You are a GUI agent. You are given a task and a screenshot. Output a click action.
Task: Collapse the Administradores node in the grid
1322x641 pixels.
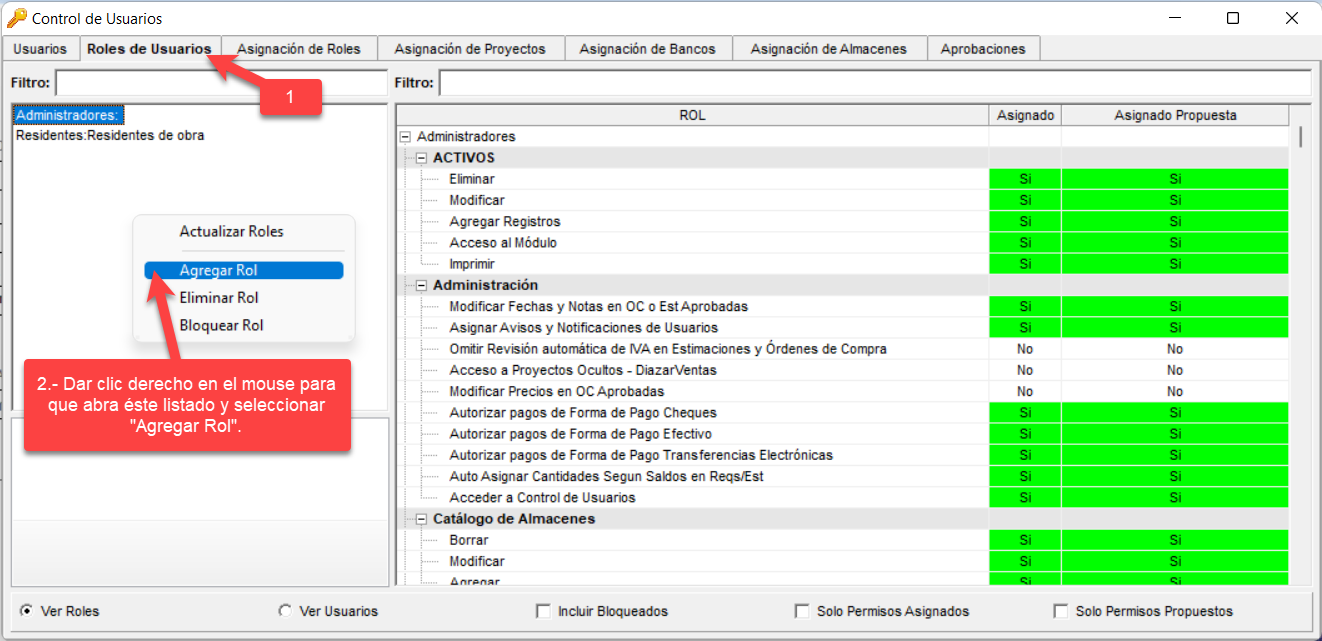[407, 136]
